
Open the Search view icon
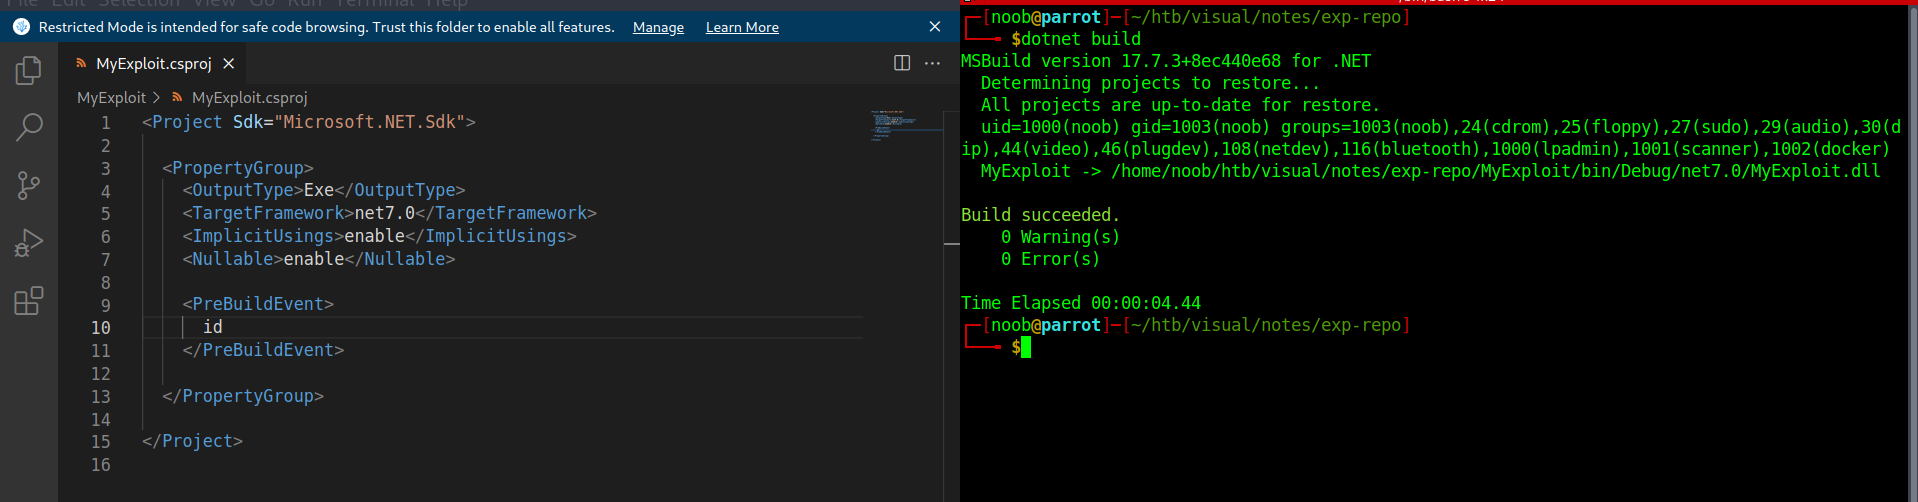point(29,127)
